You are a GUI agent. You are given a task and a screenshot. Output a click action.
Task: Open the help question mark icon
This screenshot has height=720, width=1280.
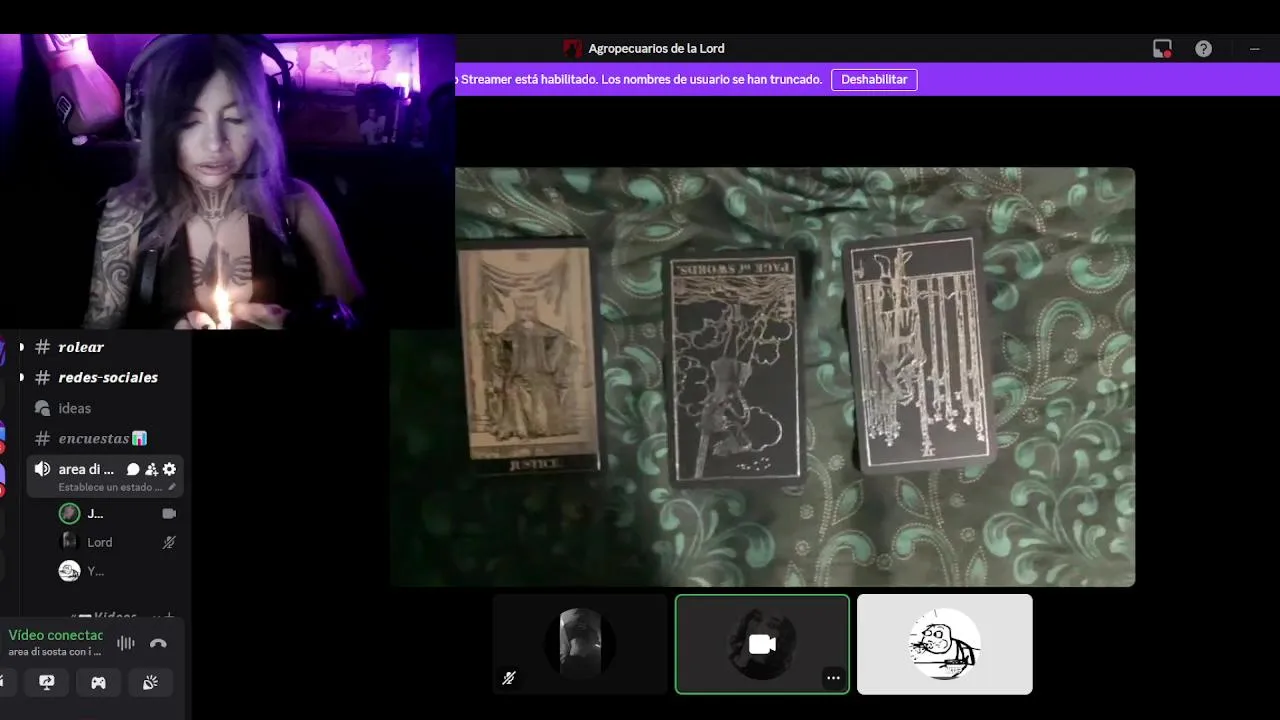point(1204,48)
